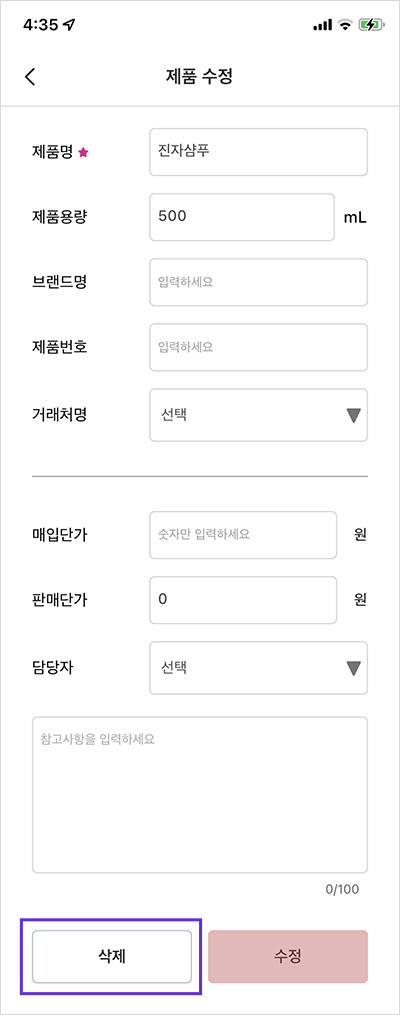
Task: Tap the 제품 수정 page title
Action: point(200,76)
